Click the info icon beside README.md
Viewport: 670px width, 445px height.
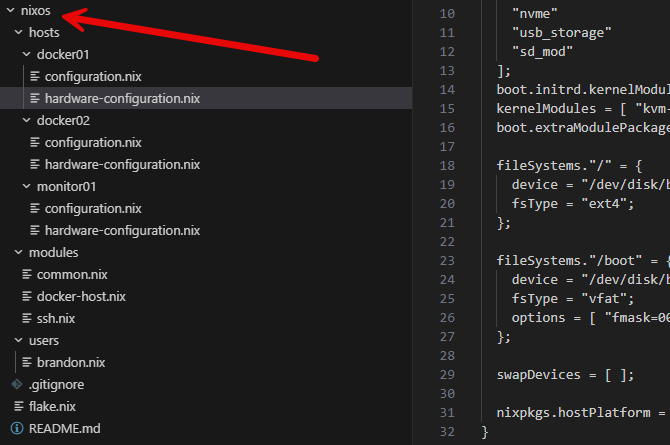click(17, 428)
